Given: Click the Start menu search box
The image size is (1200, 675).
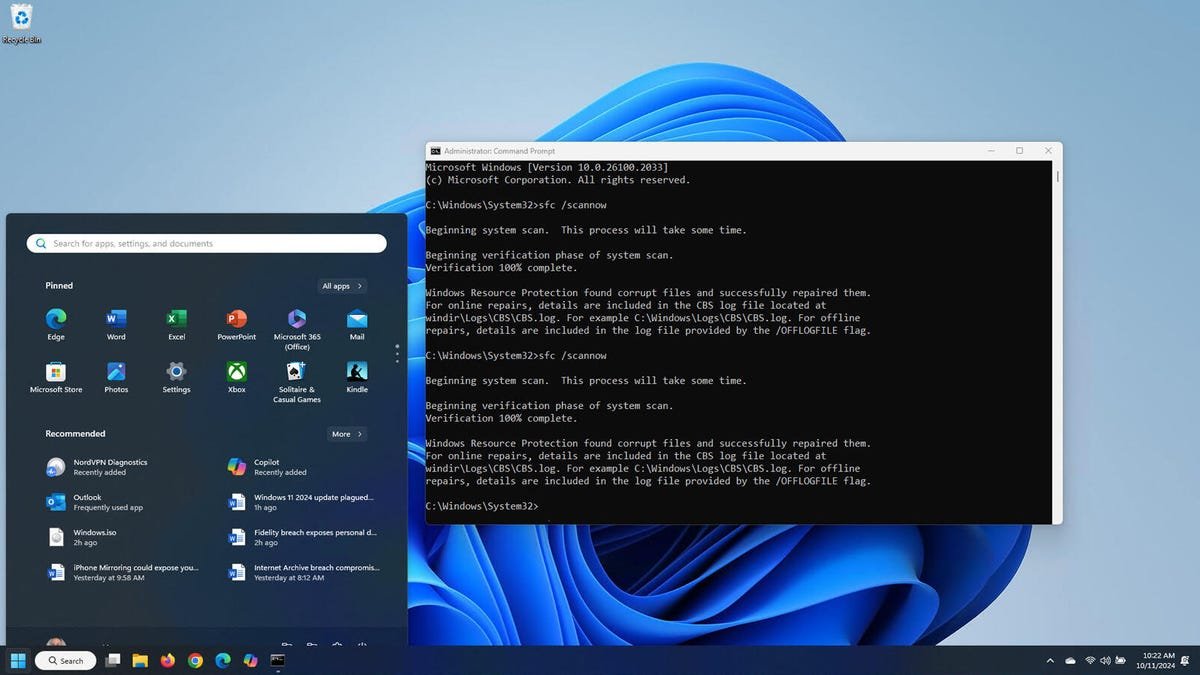Looking at the screenshot, I should point(207,243).
